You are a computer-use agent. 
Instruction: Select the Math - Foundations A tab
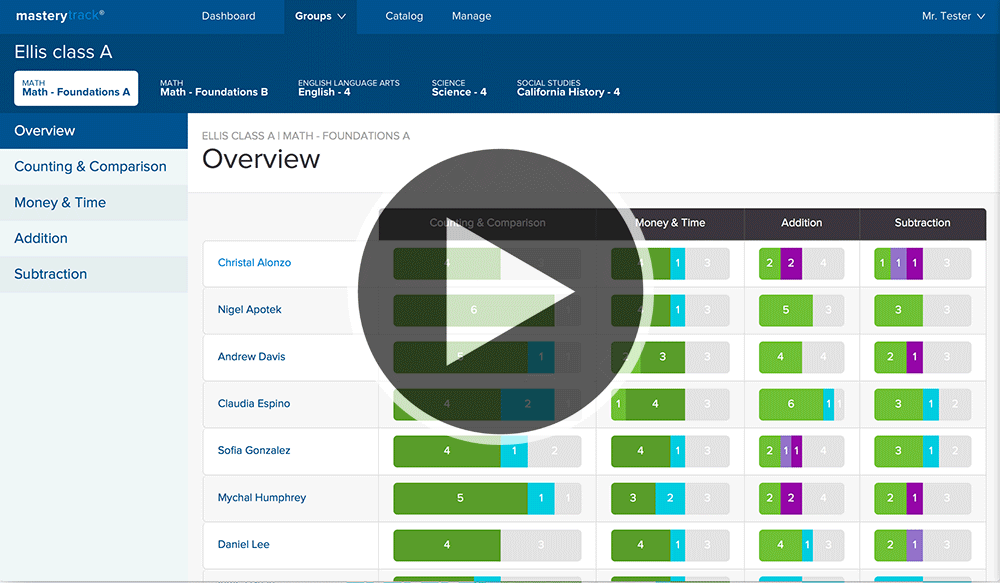click(x=76, y=88)
